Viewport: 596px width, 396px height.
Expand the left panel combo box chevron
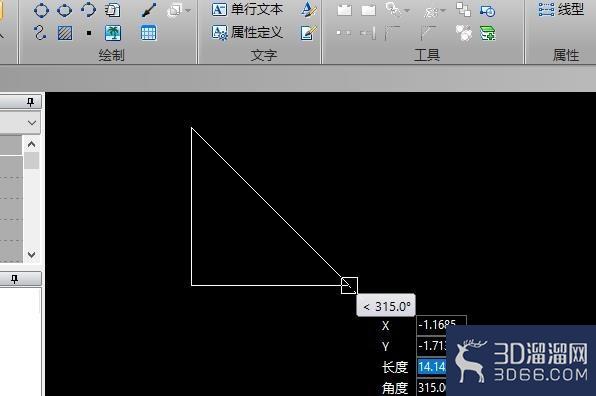pyautogui.click(x=32, y=123)
